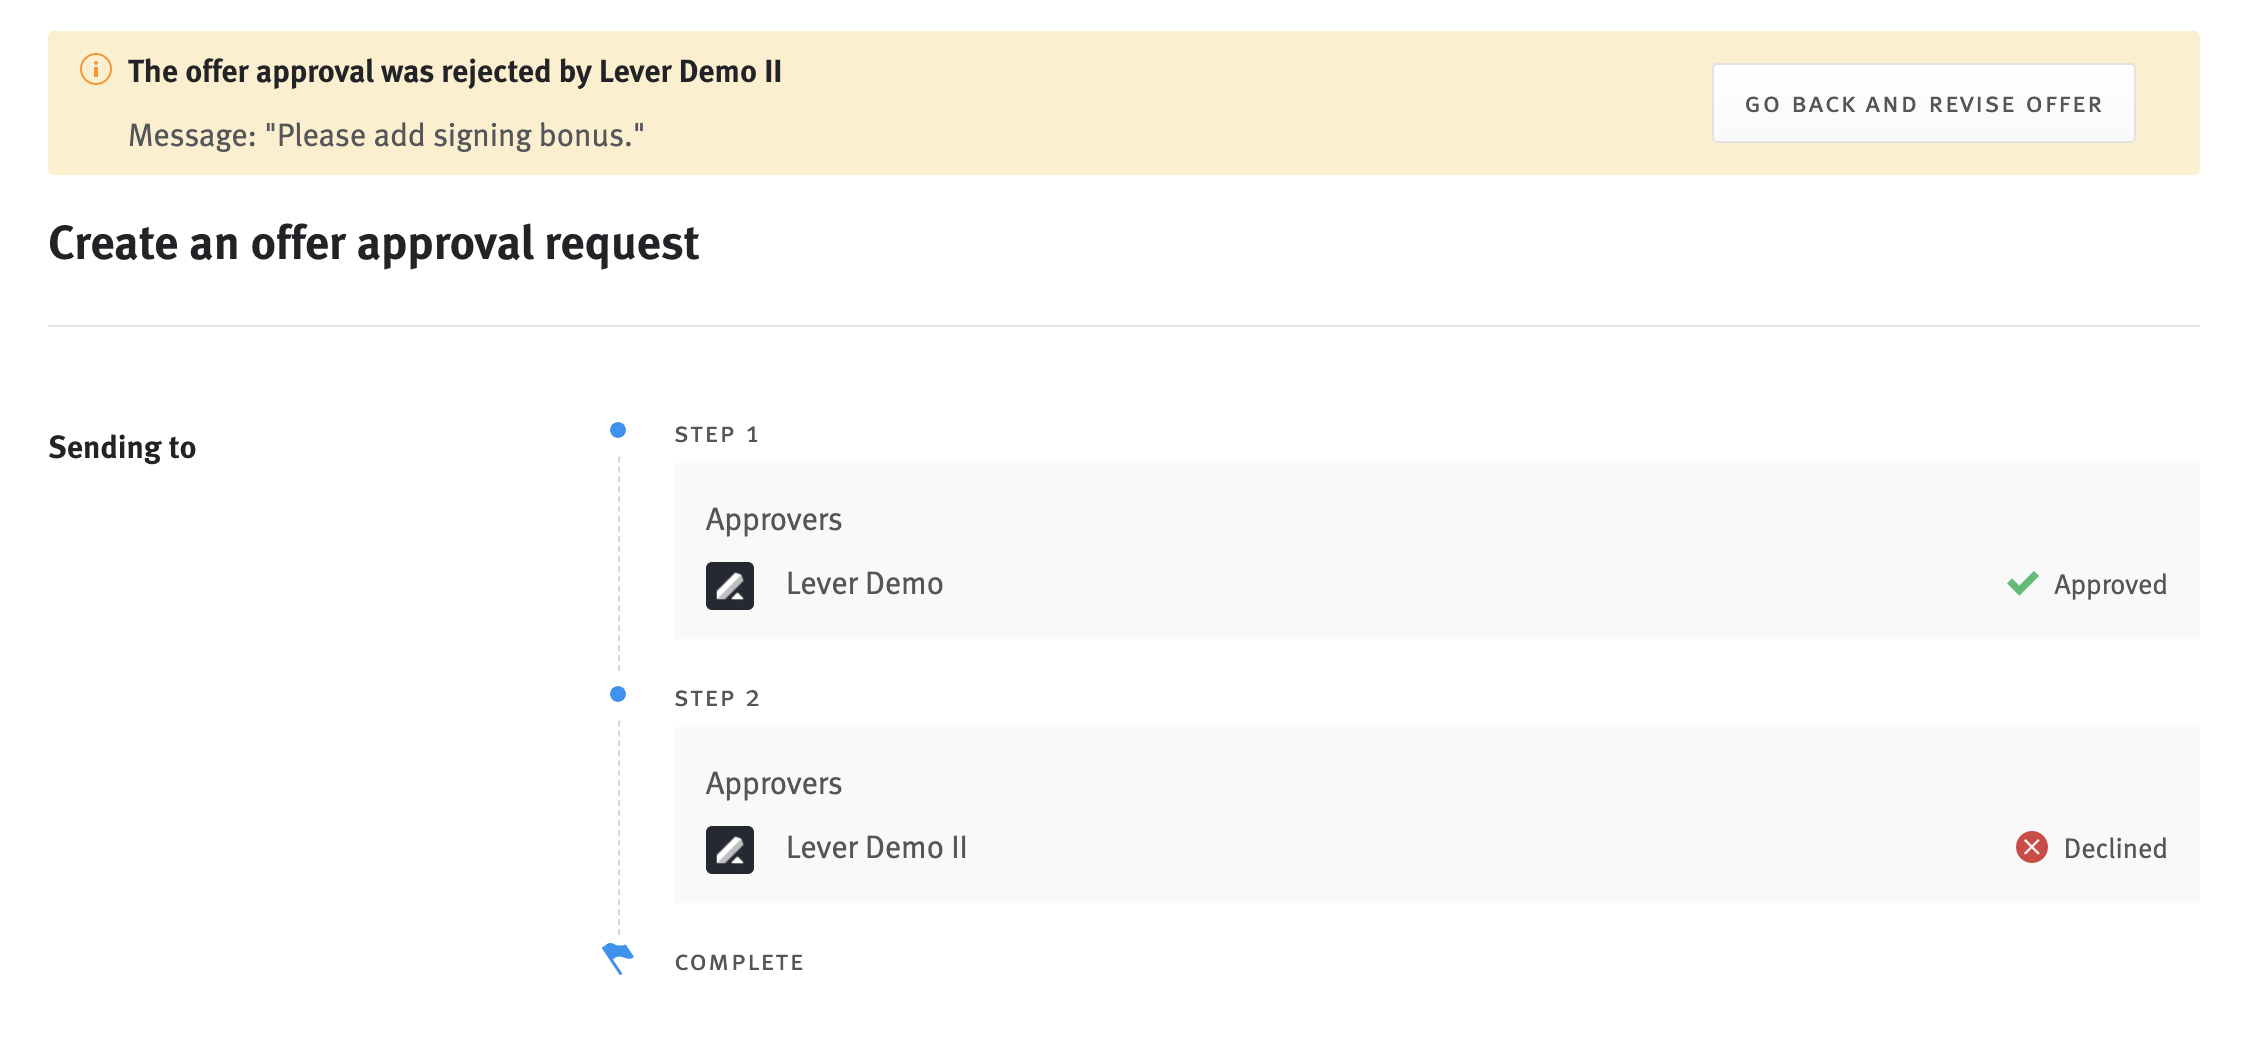Viewport: 2250px width, 1052px height.
Task: Click the green Approved checkmark icon
Action: pyautogui.click(x=2023, y=584)
